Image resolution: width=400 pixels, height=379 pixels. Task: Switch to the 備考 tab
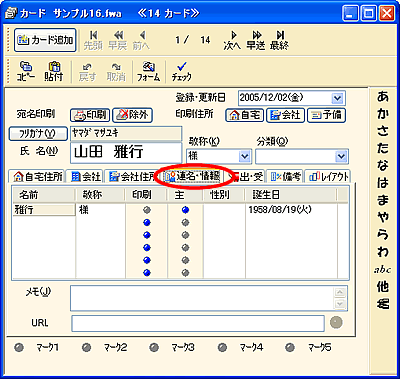285,177
